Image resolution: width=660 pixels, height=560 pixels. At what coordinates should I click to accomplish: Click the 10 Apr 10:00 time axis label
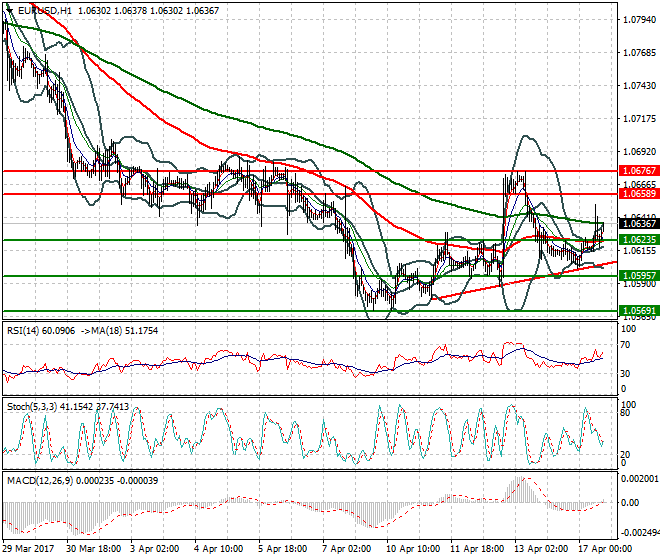[413, 549]
